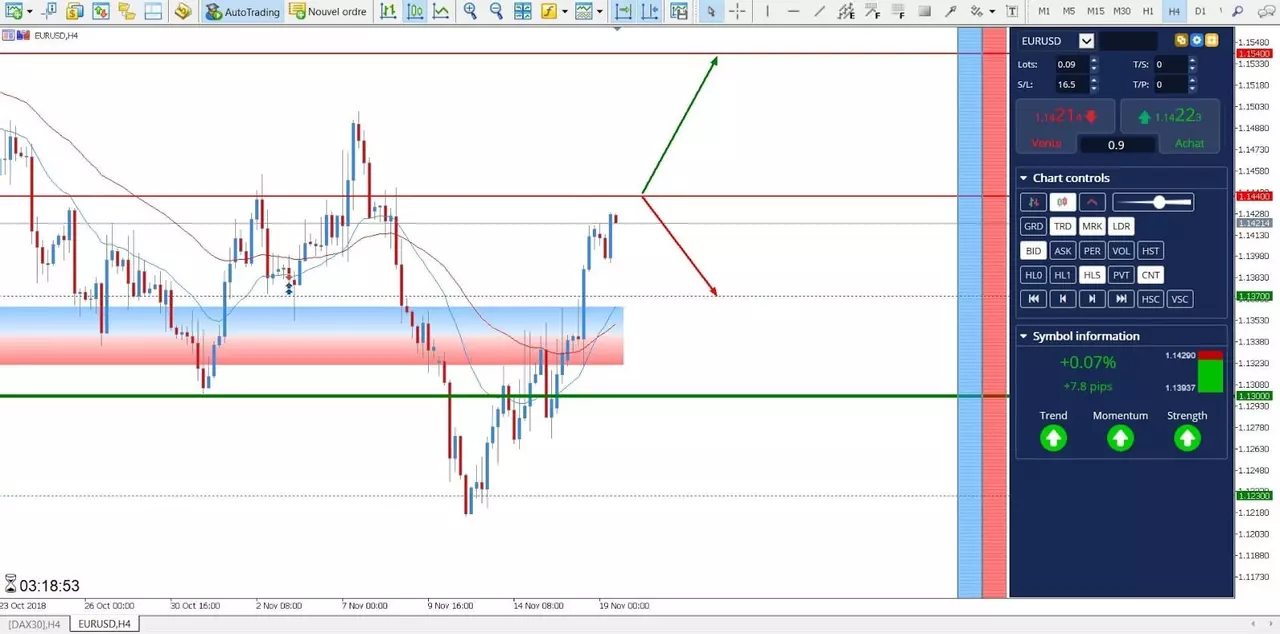
Task: Tile chart windows icon
Action: tap(523, 12)
